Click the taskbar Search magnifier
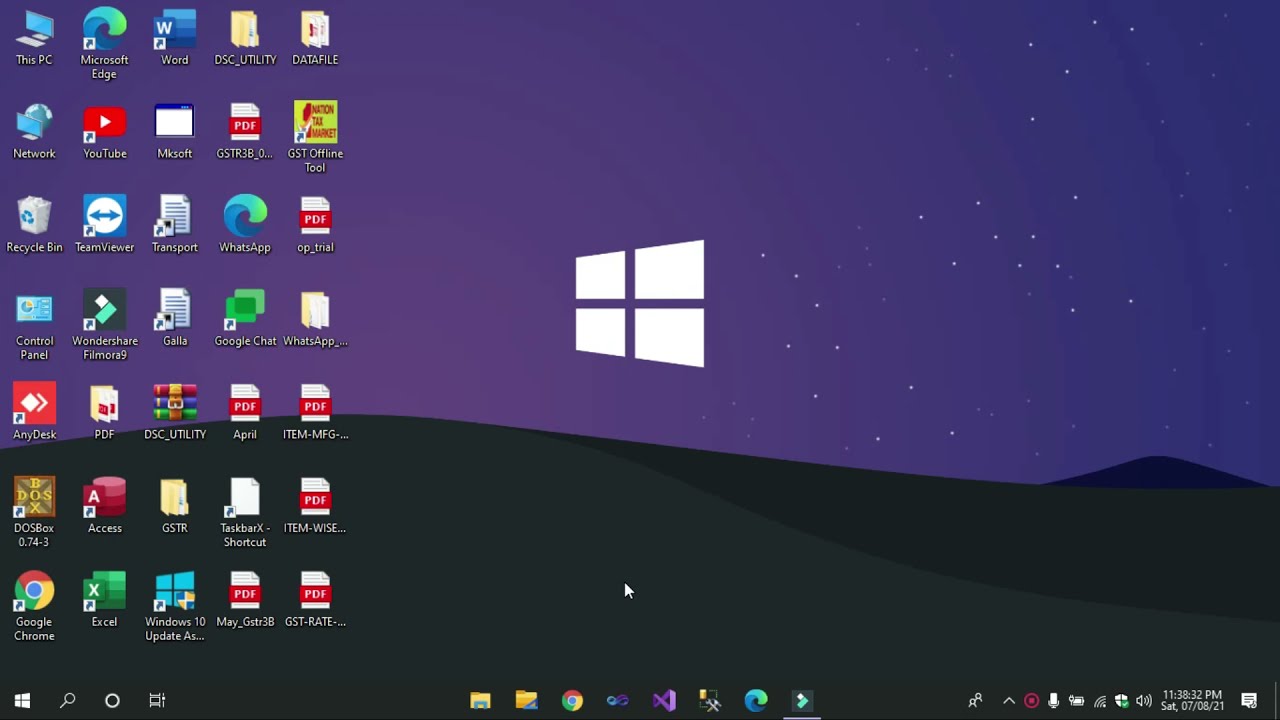Screen dimensions: 1280x720 point(67,700)
